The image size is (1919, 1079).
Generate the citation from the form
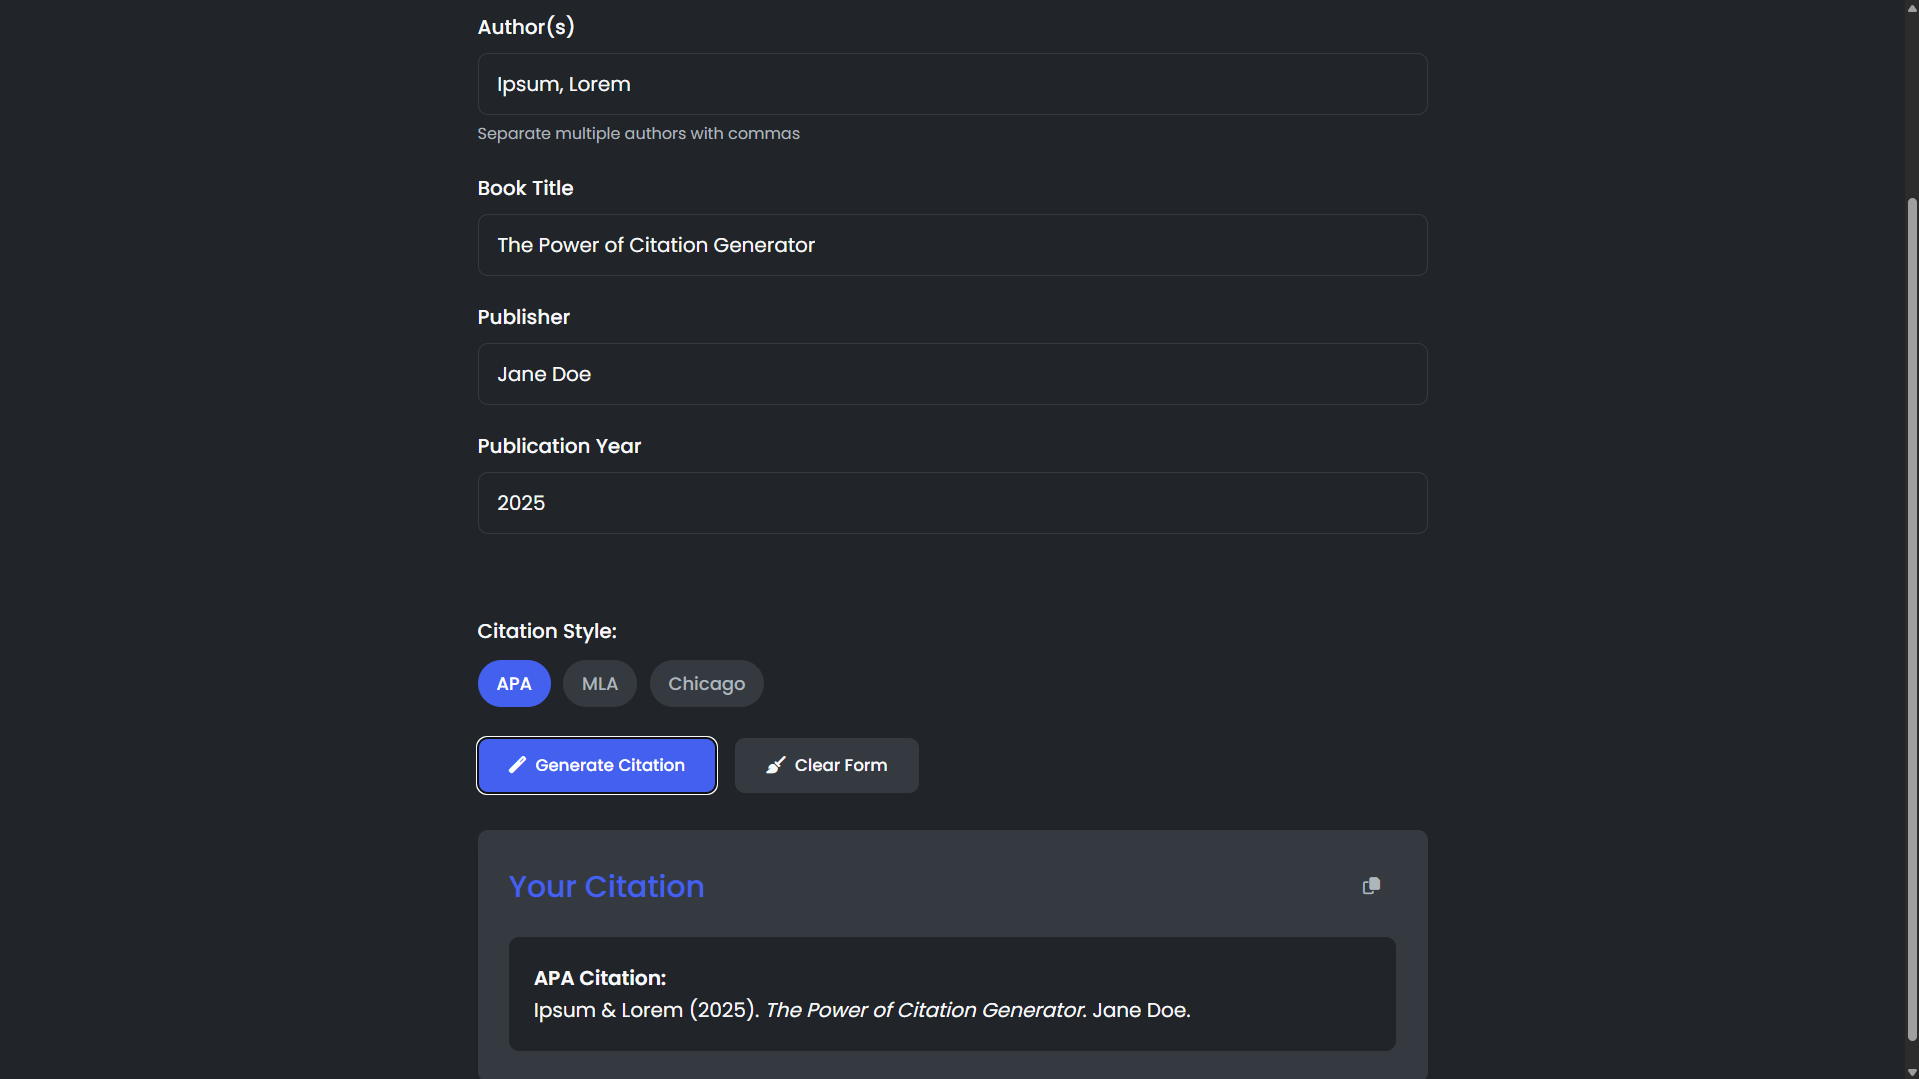(x=597, y=766)
